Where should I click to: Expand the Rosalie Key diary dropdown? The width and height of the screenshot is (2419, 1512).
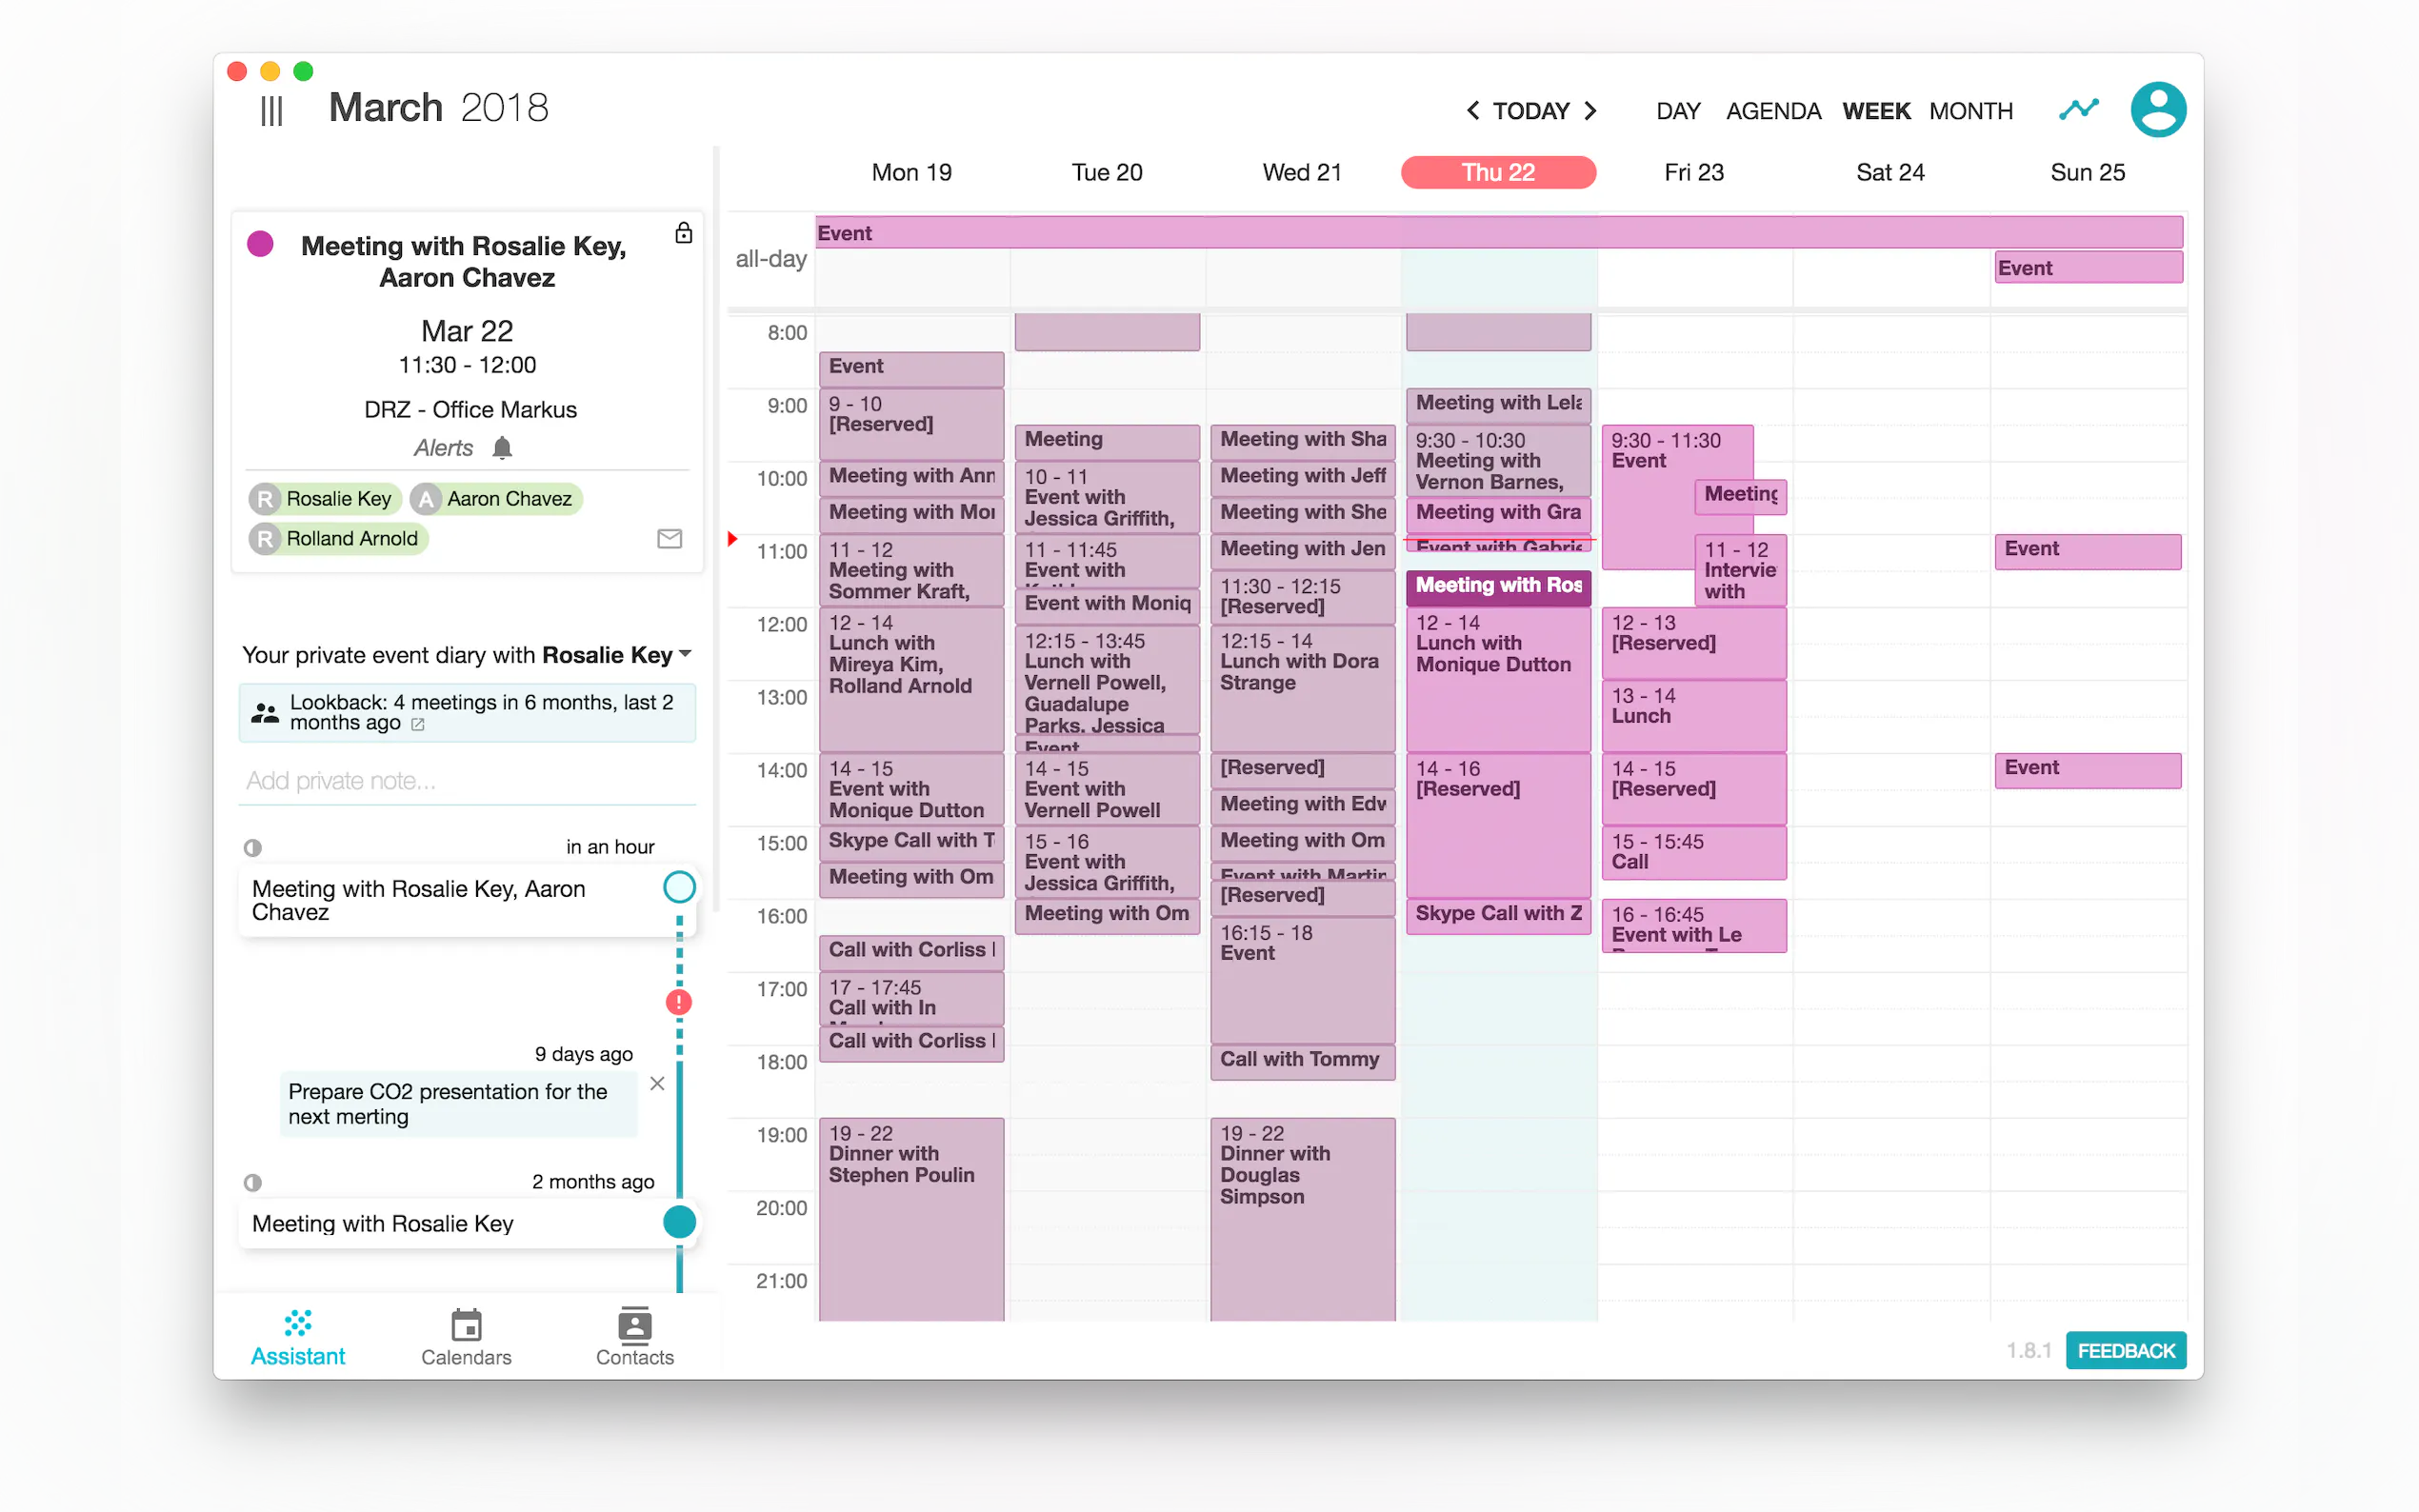685,654
